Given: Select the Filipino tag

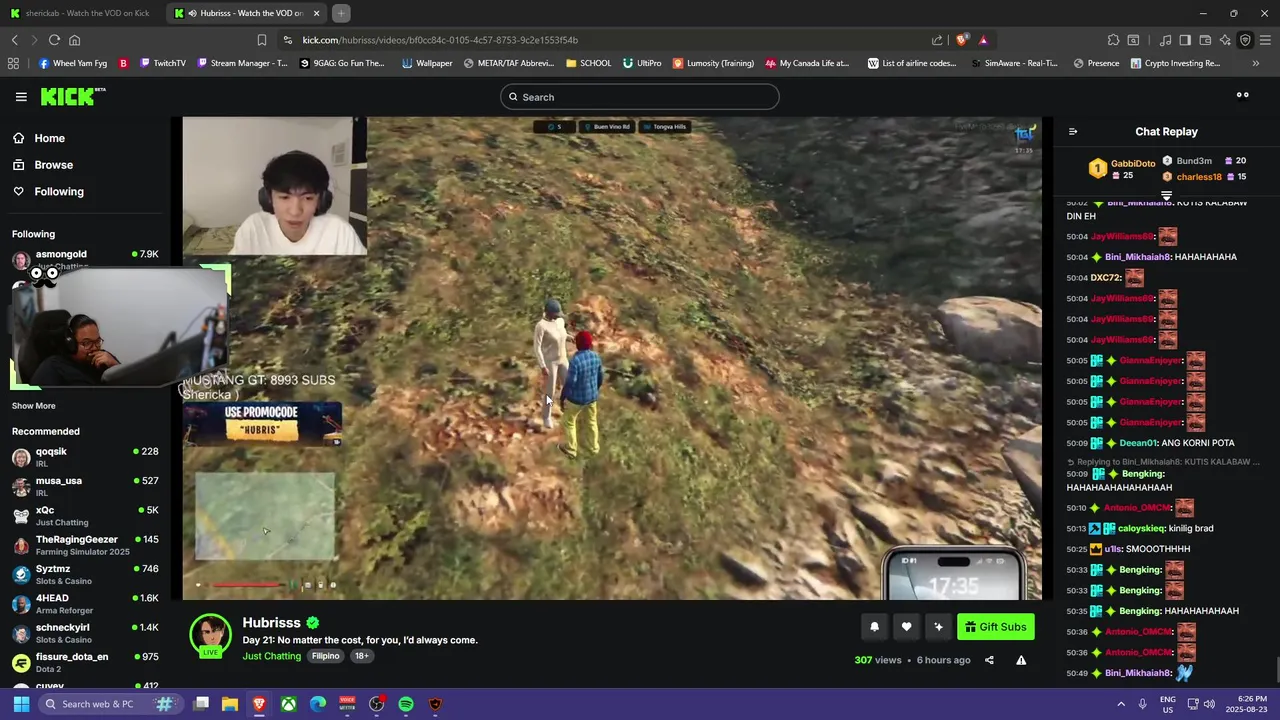Looking at the screenshot, I should click(325, 656).
